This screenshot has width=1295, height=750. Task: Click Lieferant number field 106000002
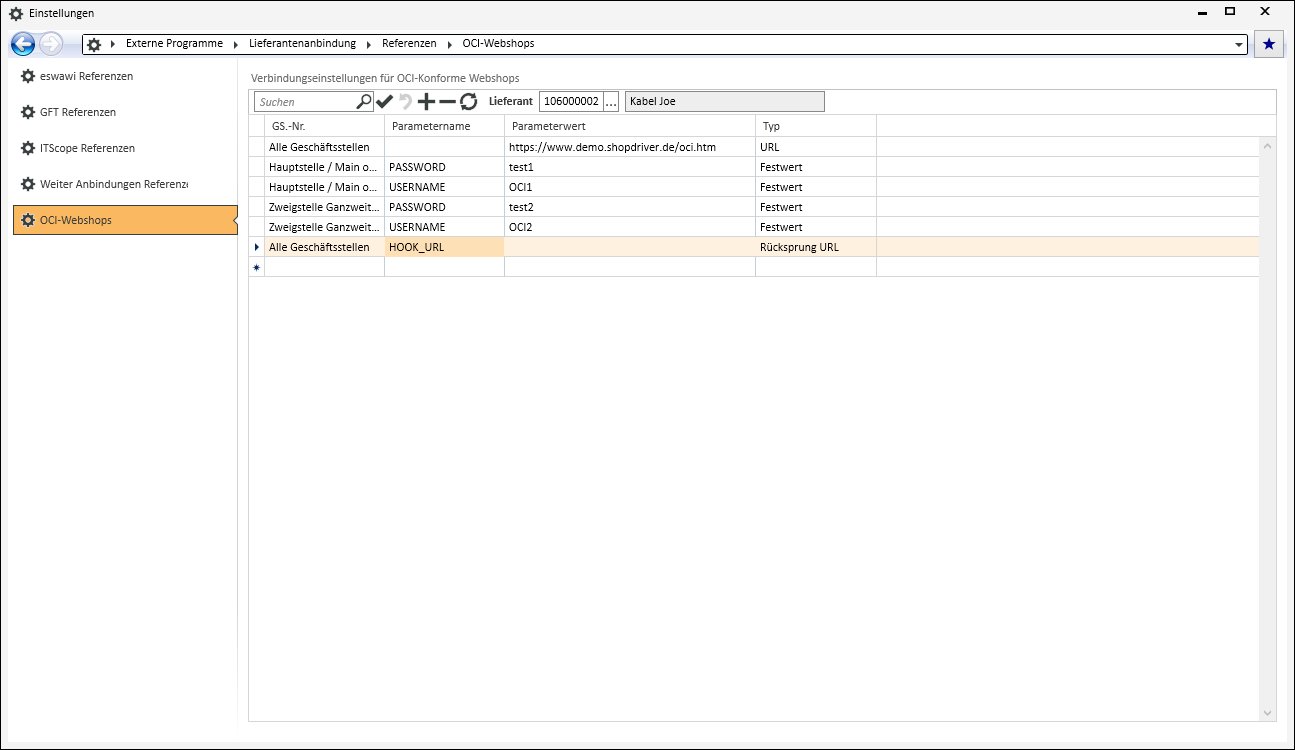tap(571, 101)
